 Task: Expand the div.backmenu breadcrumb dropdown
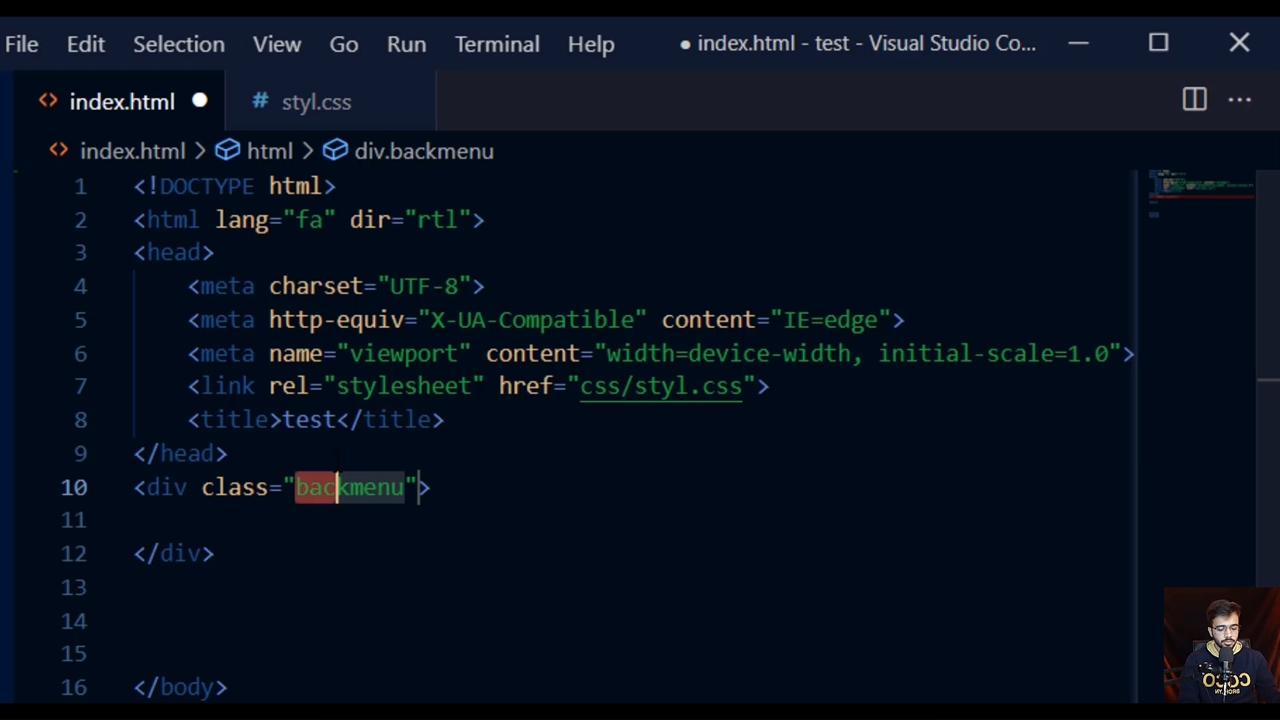tap(424, 151)
